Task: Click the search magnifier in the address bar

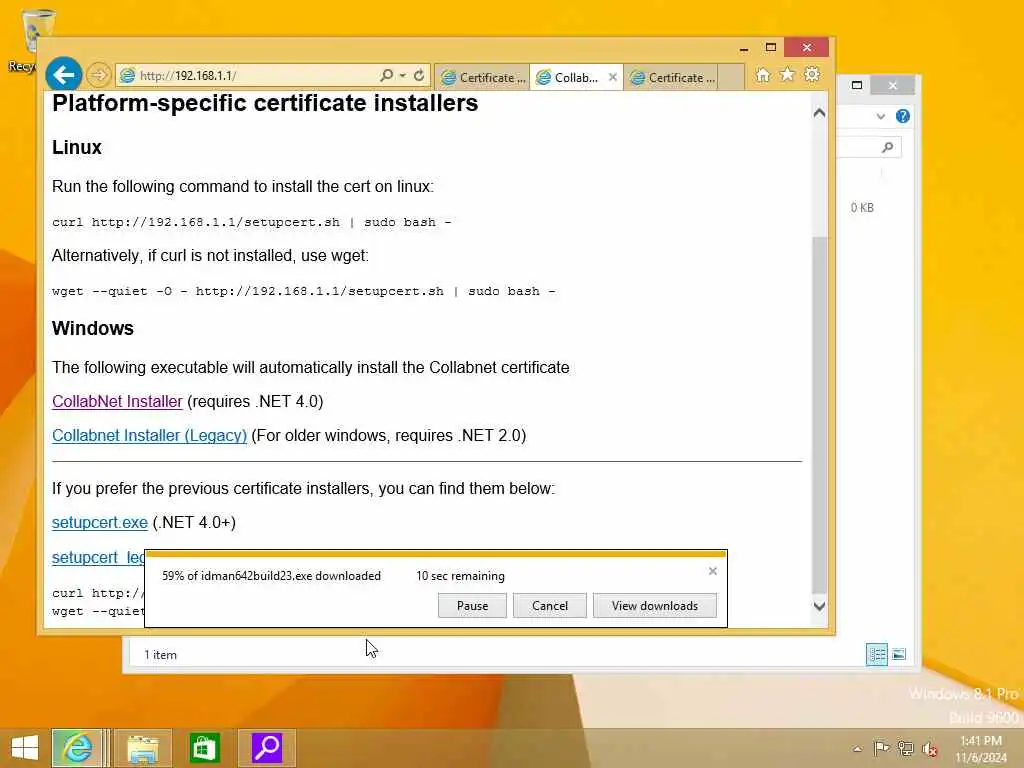Action: coord(387,75)
